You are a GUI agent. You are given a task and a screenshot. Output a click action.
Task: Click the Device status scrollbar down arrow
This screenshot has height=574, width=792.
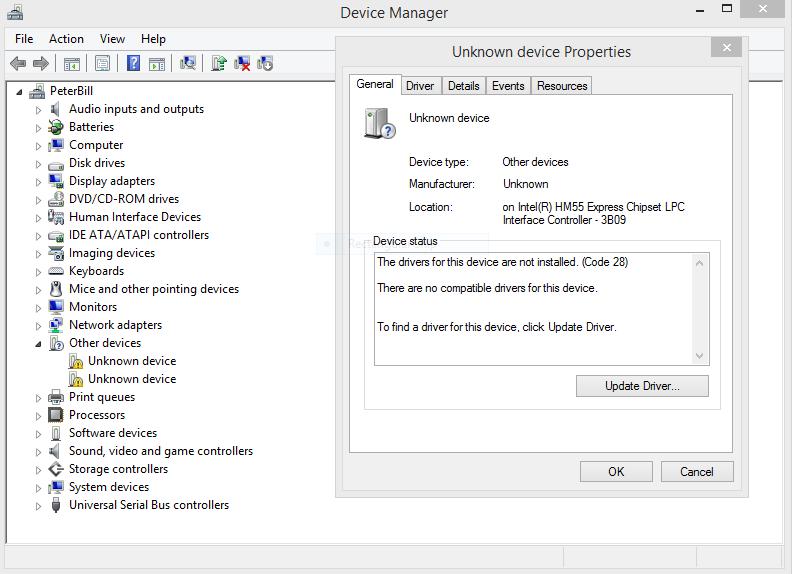tap(700, 356)
